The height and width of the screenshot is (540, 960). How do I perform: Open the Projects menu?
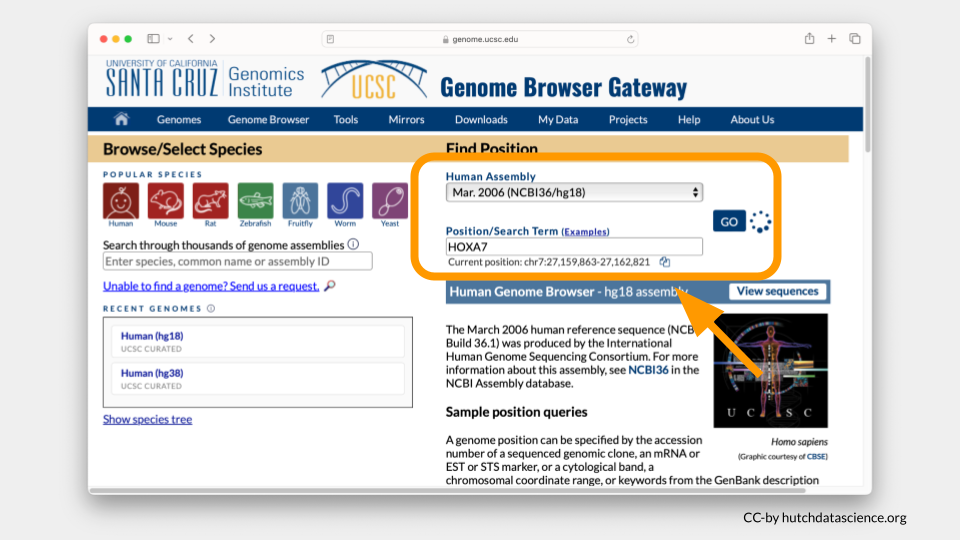point(628,119)
